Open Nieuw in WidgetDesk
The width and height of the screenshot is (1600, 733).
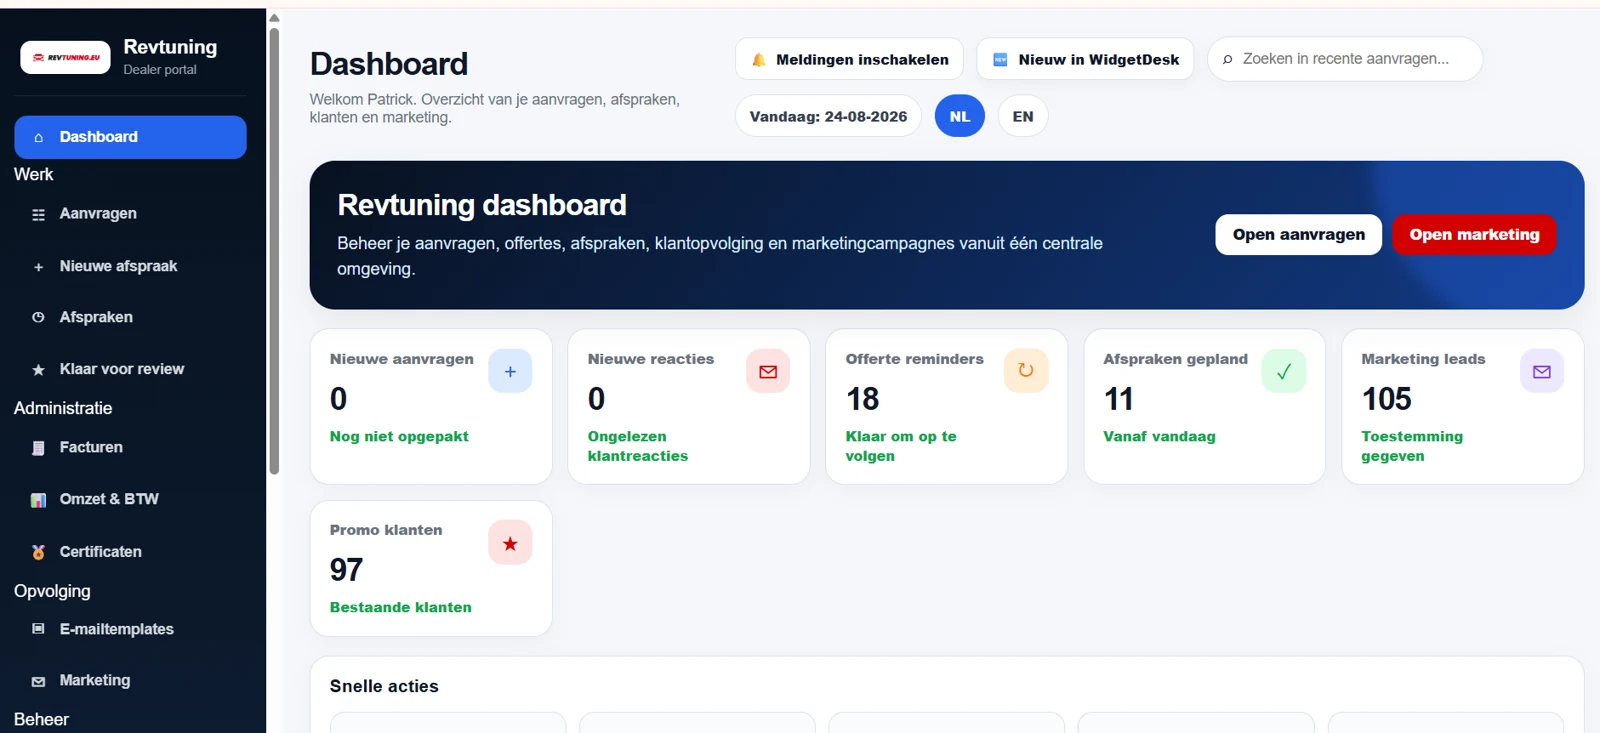1085,59
